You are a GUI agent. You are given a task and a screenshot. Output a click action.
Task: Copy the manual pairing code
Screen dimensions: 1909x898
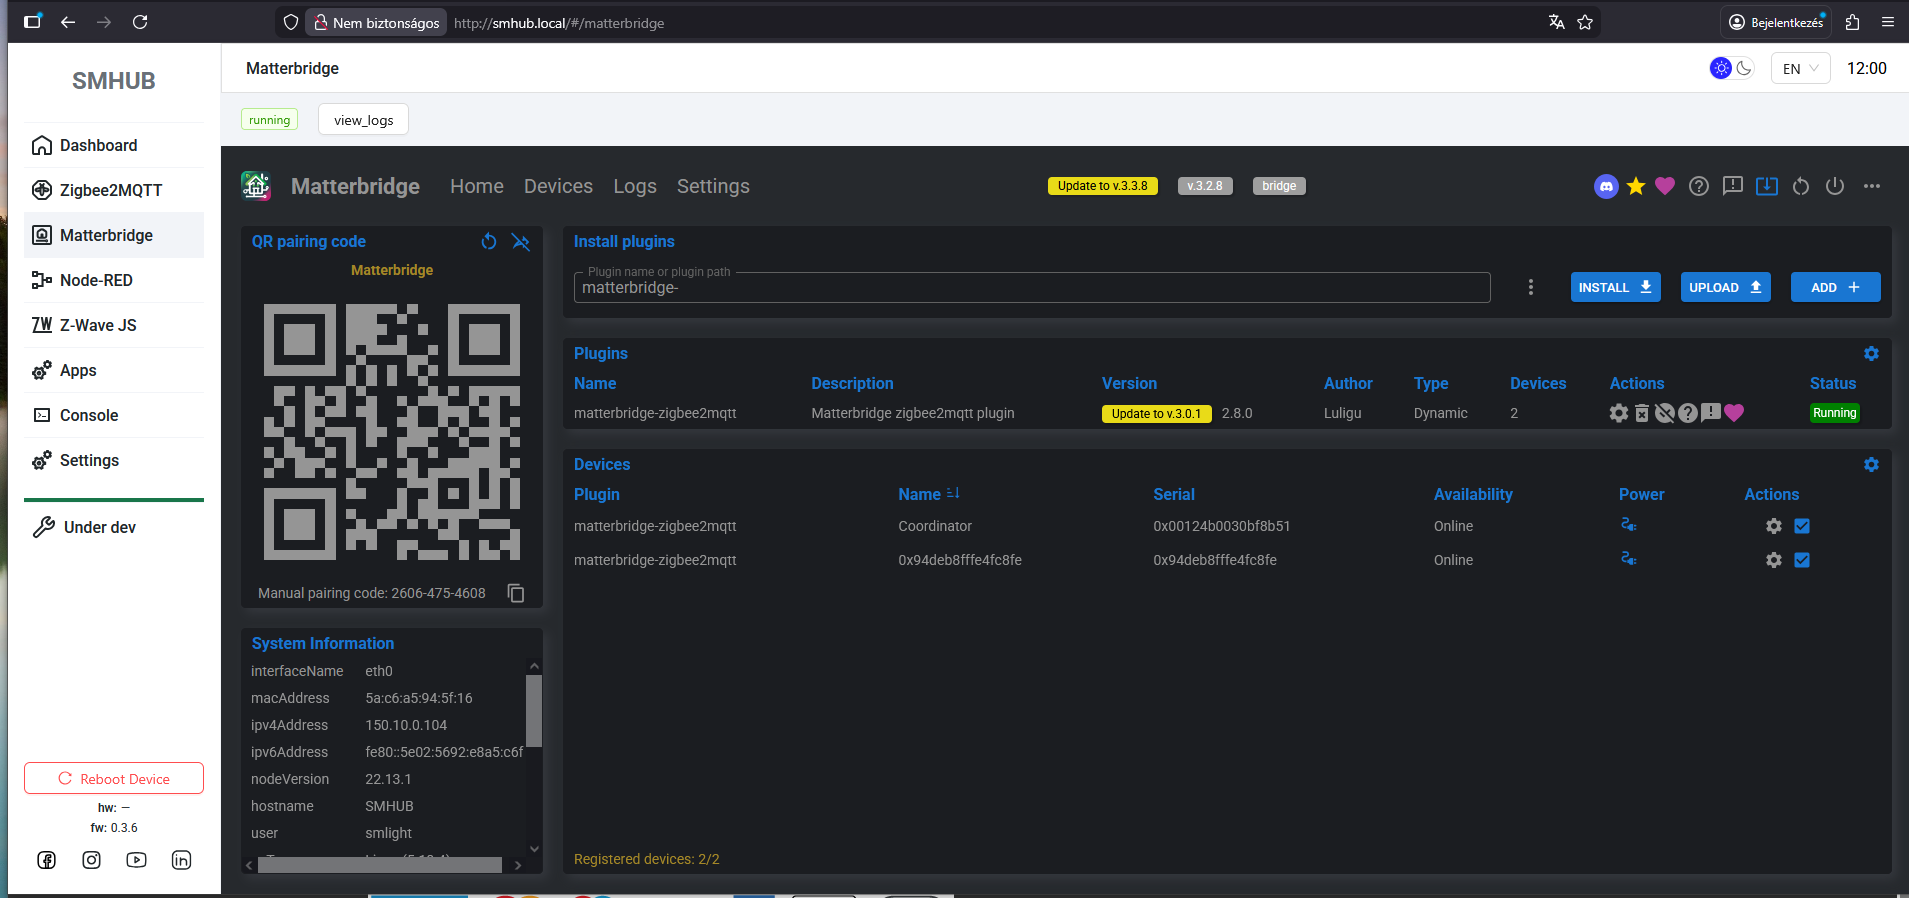click(516, 593)
